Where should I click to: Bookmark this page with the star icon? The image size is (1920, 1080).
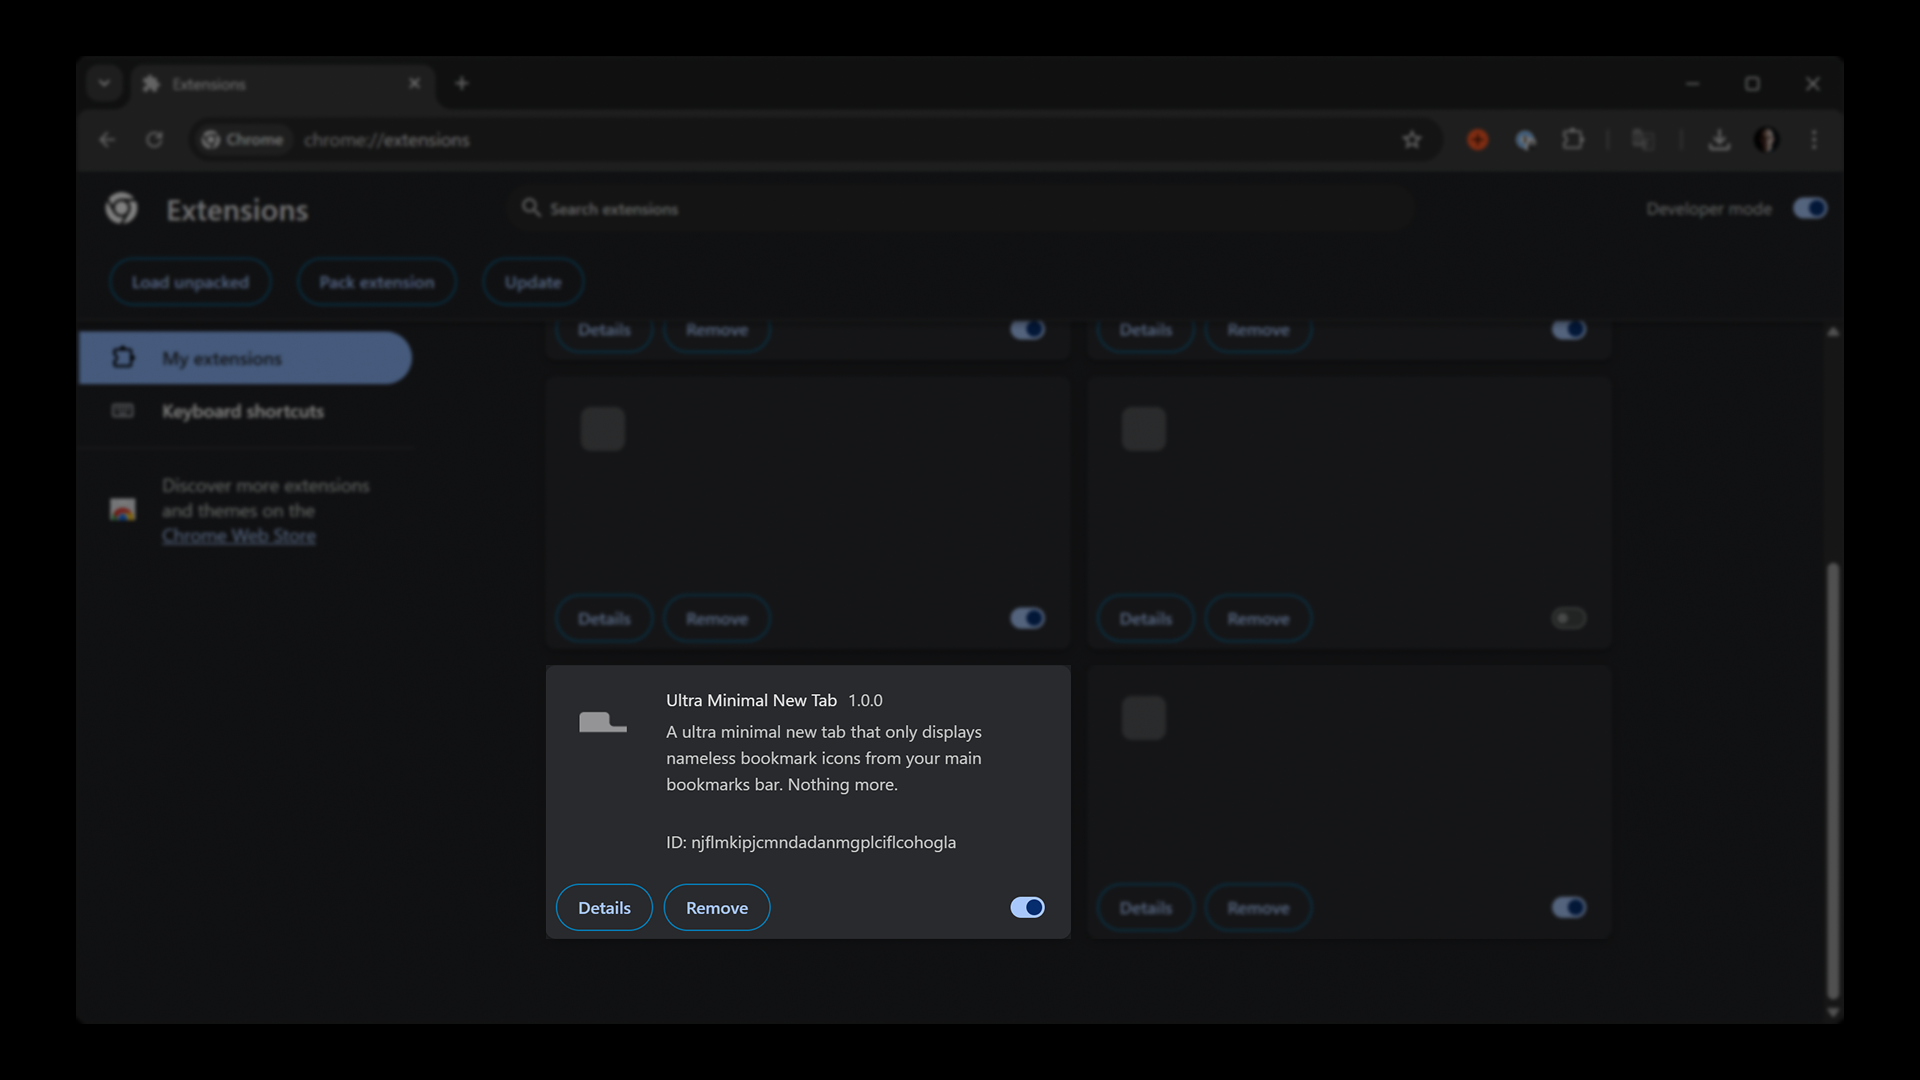click(1412, 140)
